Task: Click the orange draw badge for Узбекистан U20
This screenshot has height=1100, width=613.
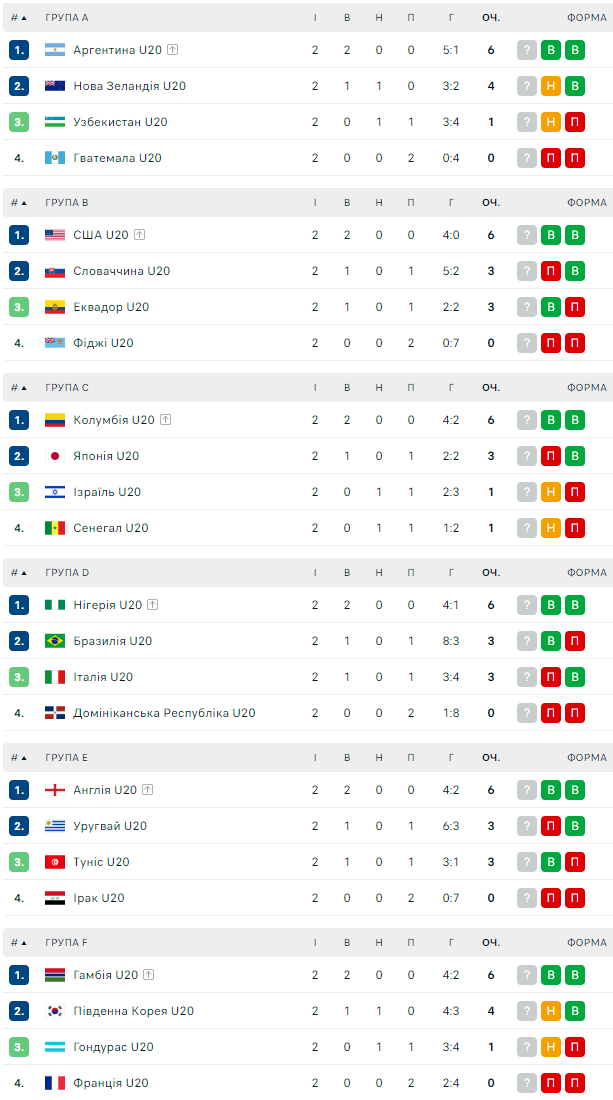Action: (x=551, y=122)
